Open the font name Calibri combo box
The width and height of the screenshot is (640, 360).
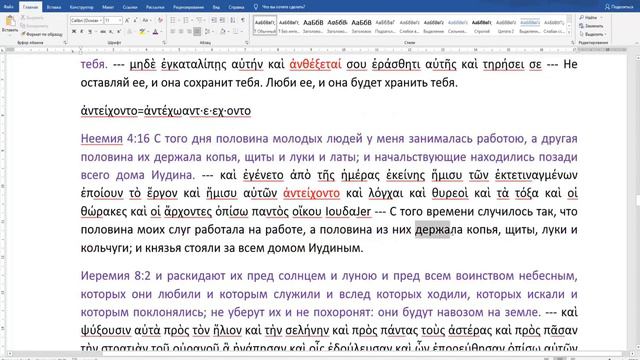tap(86, 20)
